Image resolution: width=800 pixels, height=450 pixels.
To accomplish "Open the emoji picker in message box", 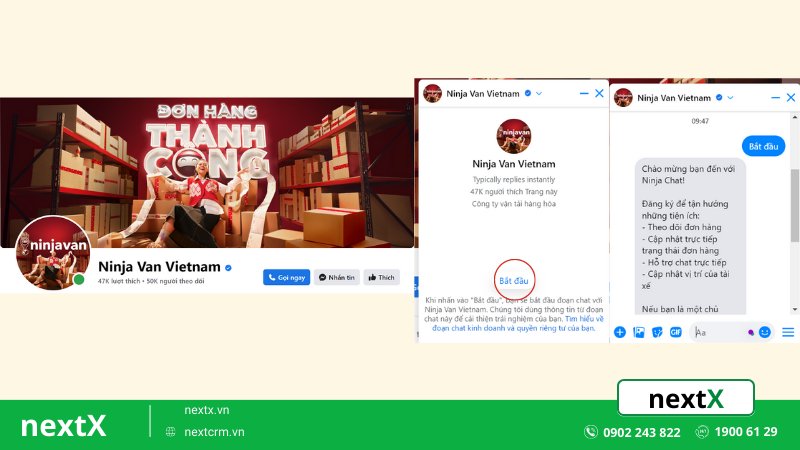I will [765, 332].
